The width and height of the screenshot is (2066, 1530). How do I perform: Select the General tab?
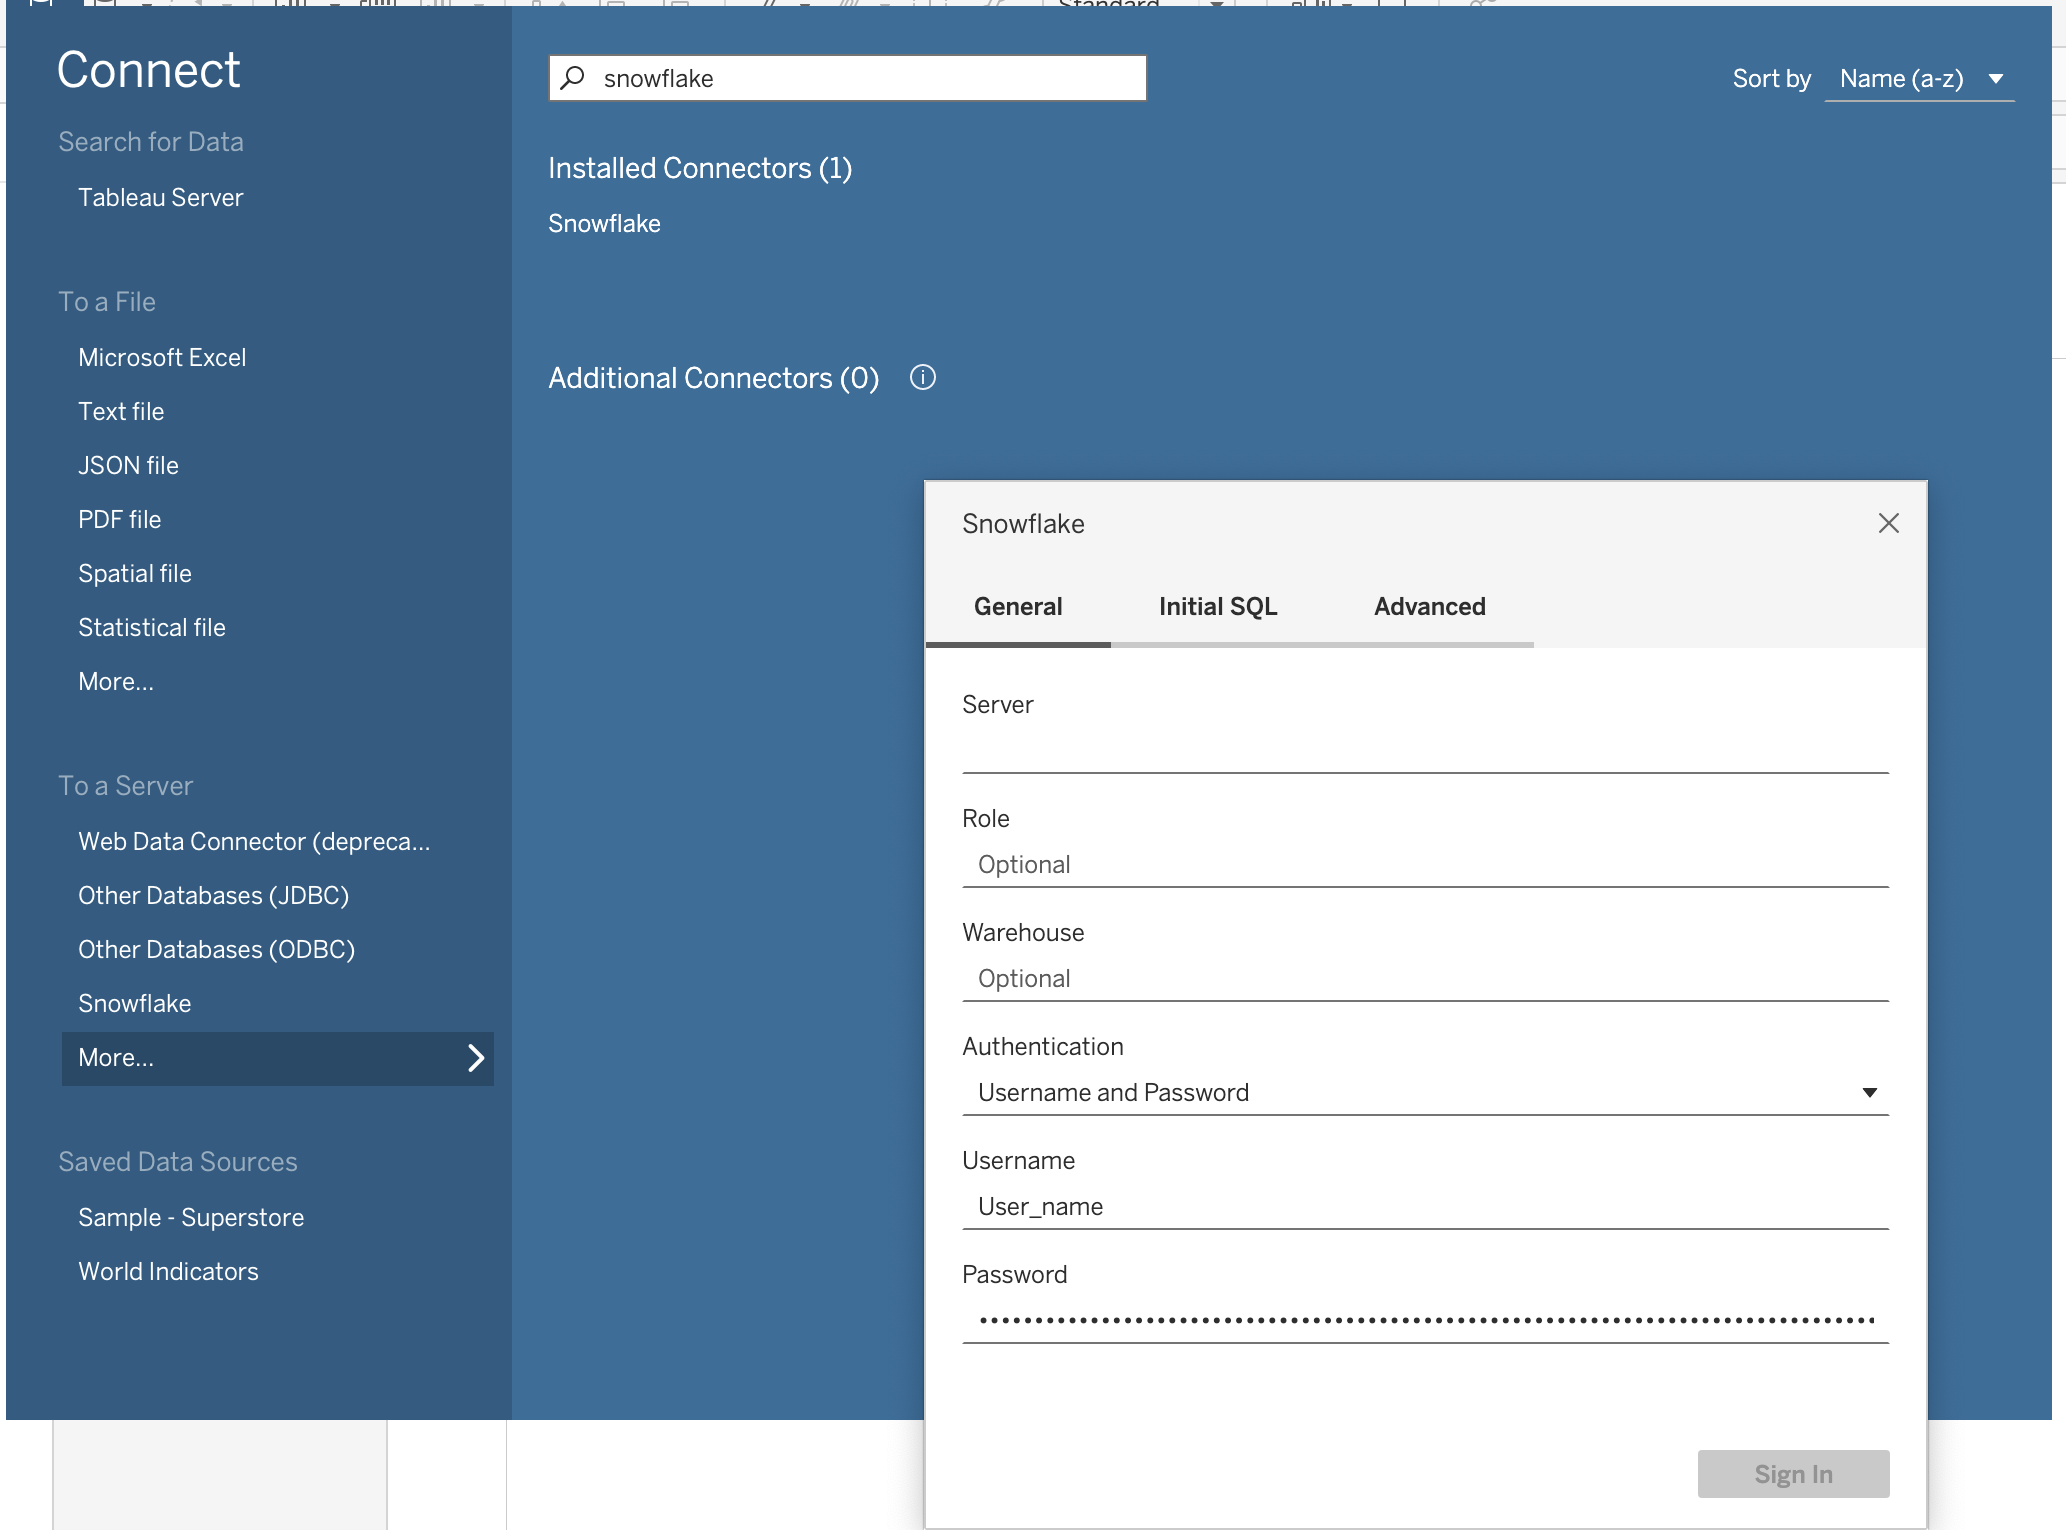click(1017, 607)
